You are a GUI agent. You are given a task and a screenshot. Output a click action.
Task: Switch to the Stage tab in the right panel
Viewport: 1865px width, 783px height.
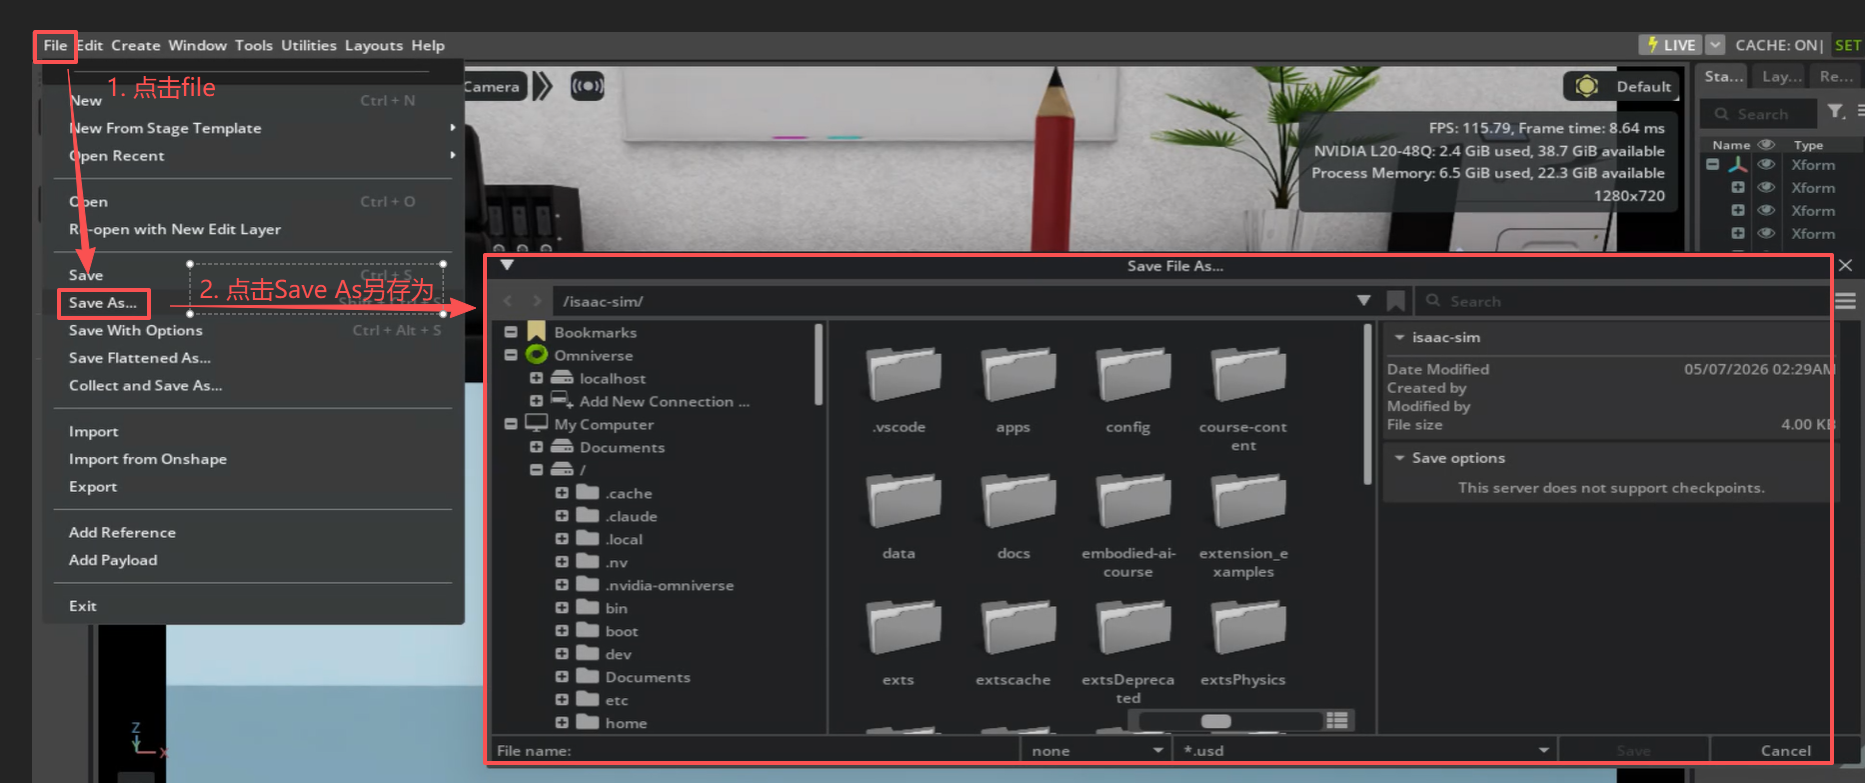click(x=1723, y=76)
